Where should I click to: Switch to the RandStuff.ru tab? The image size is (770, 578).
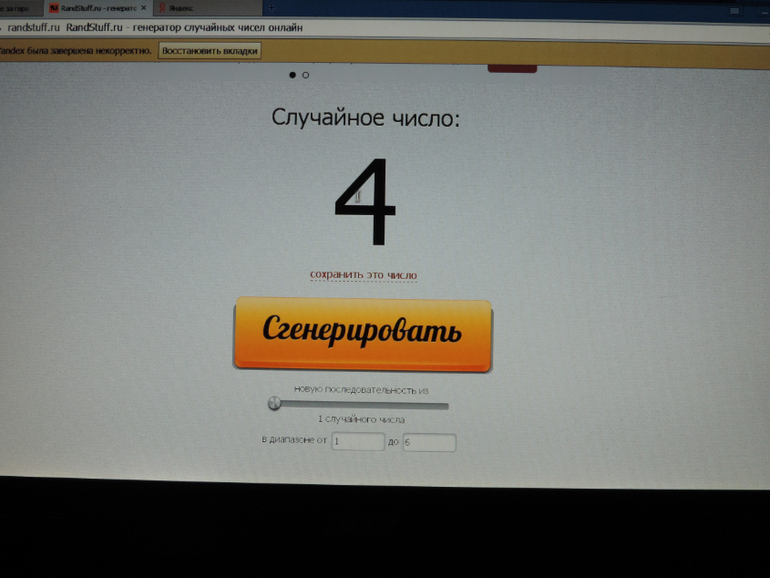coord(97,8)
